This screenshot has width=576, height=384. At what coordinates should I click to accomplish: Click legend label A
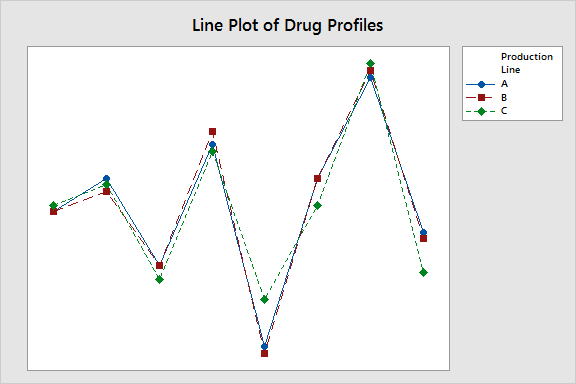click(504, 84)
